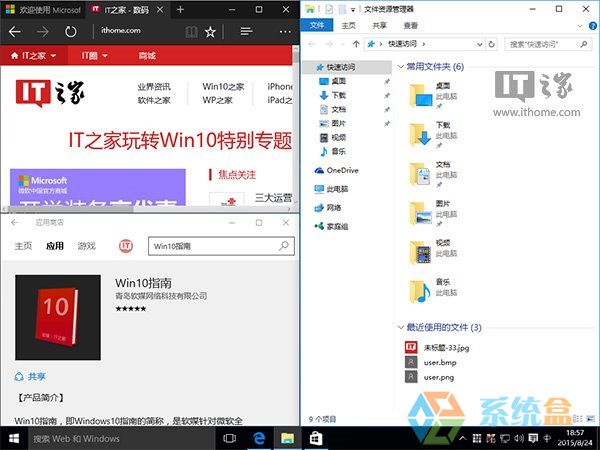The width and height of the screenshot is (600, 450).
Task: Click 业界资讯 link on IT之家 page
Action: pos(154,87)
